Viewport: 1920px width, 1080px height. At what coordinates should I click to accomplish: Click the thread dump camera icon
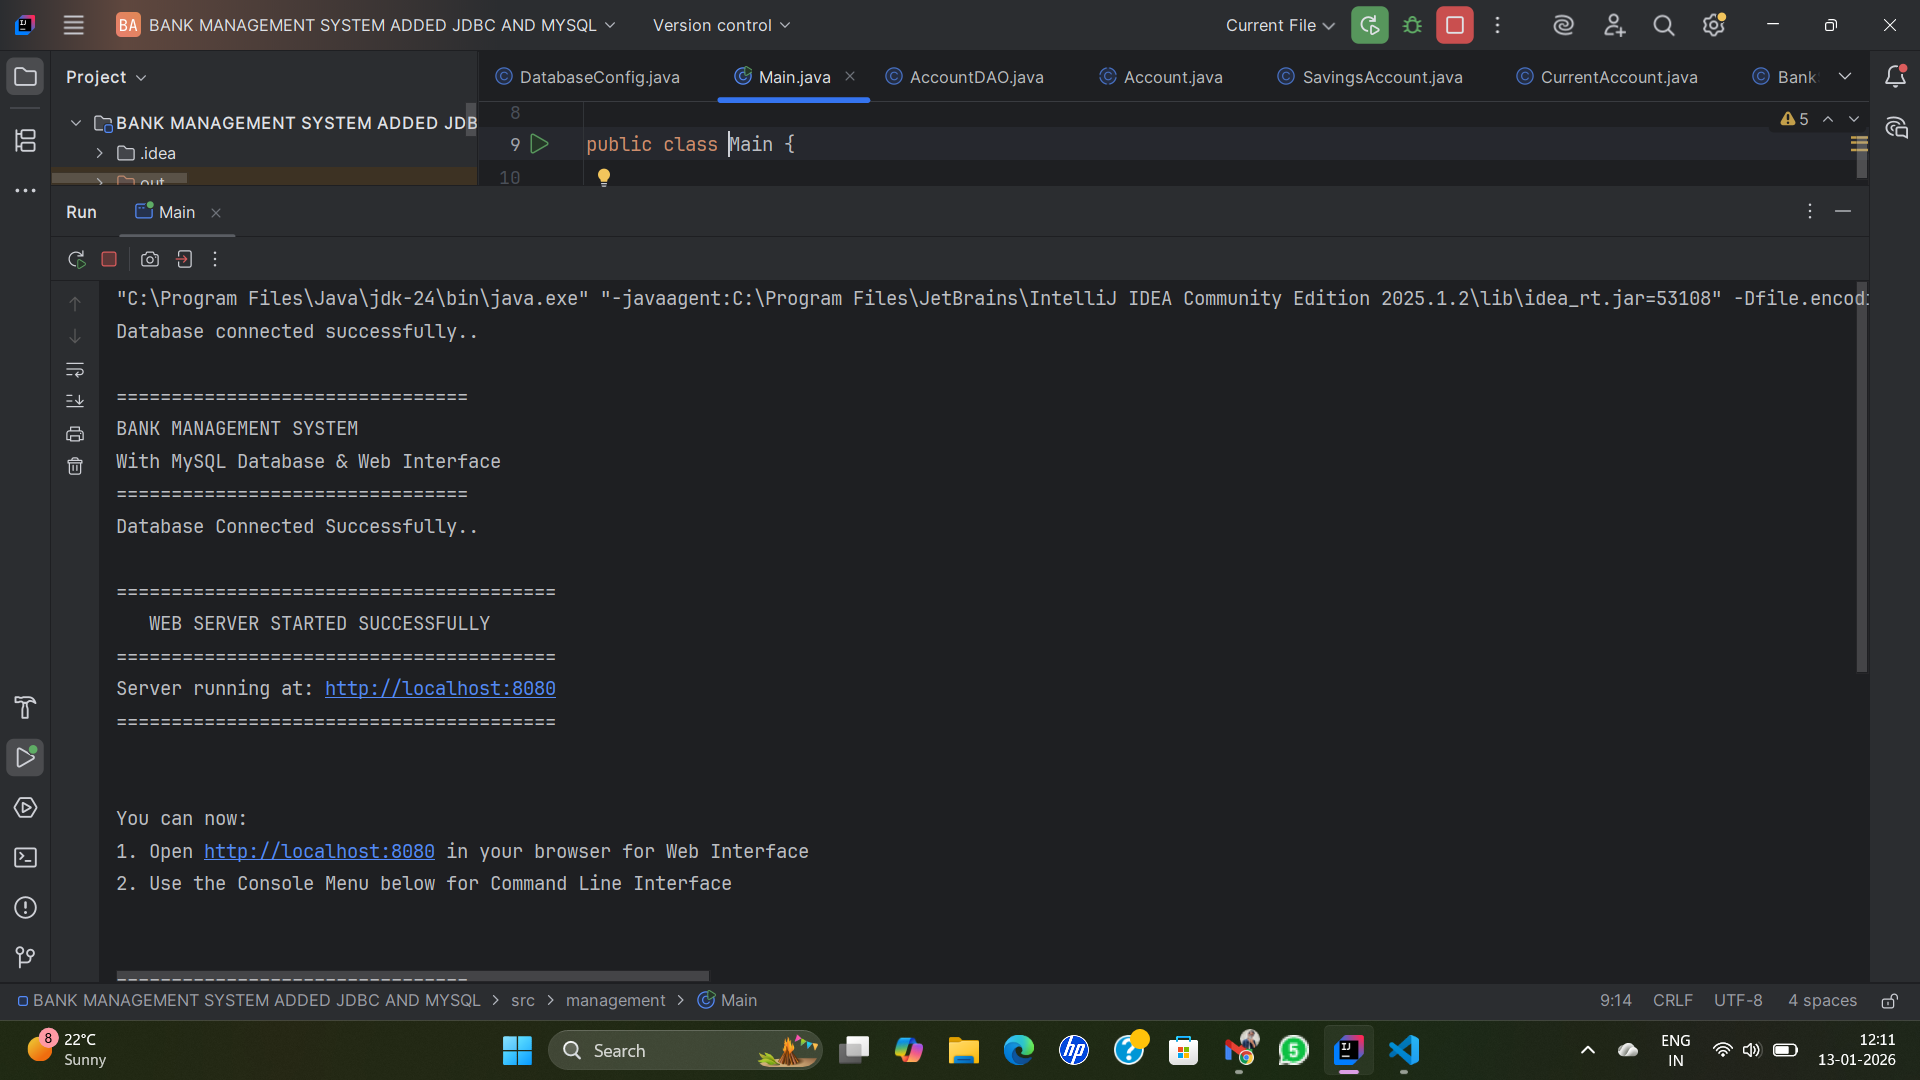150,260
